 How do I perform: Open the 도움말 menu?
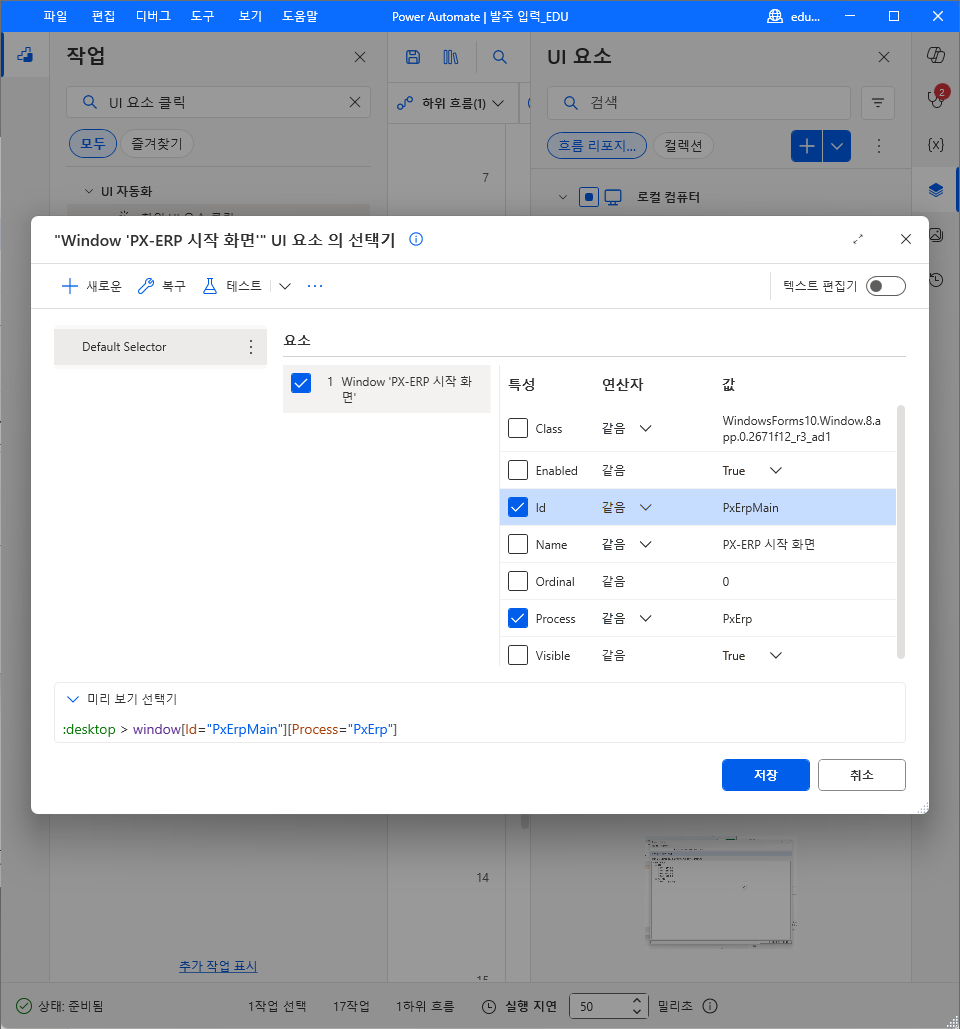[x=300, y=16]
